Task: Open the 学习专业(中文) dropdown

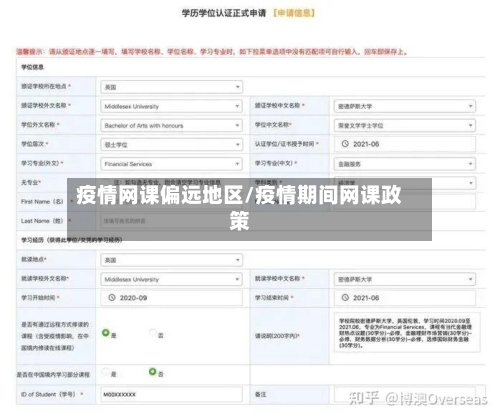Action: [x=405, y=164]
